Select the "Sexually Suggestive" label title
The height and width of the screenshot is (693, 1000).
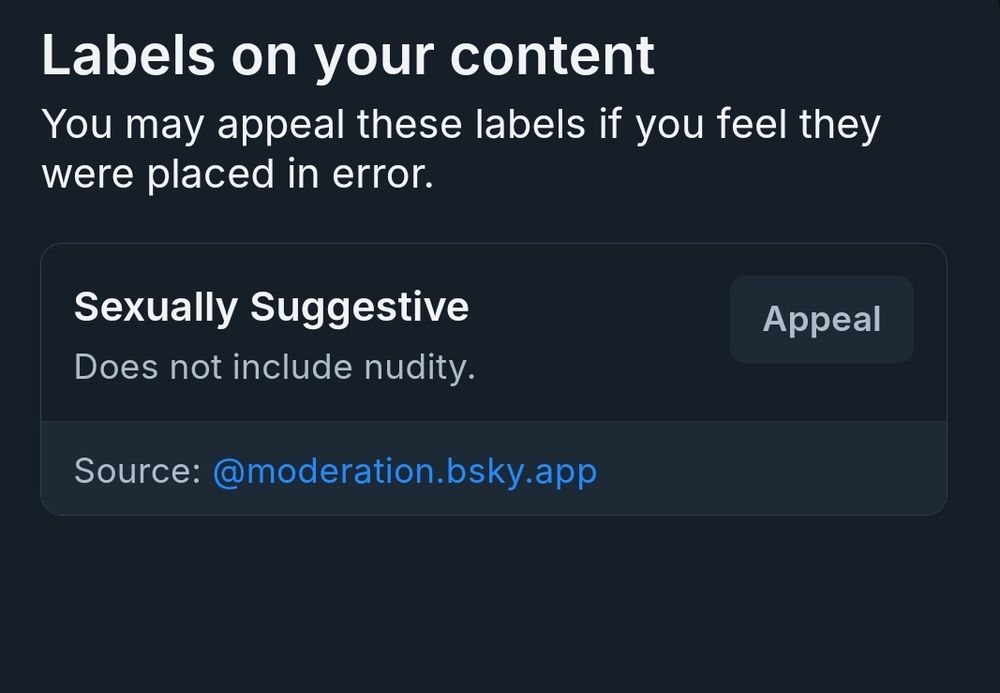click(x=271, y=306)
